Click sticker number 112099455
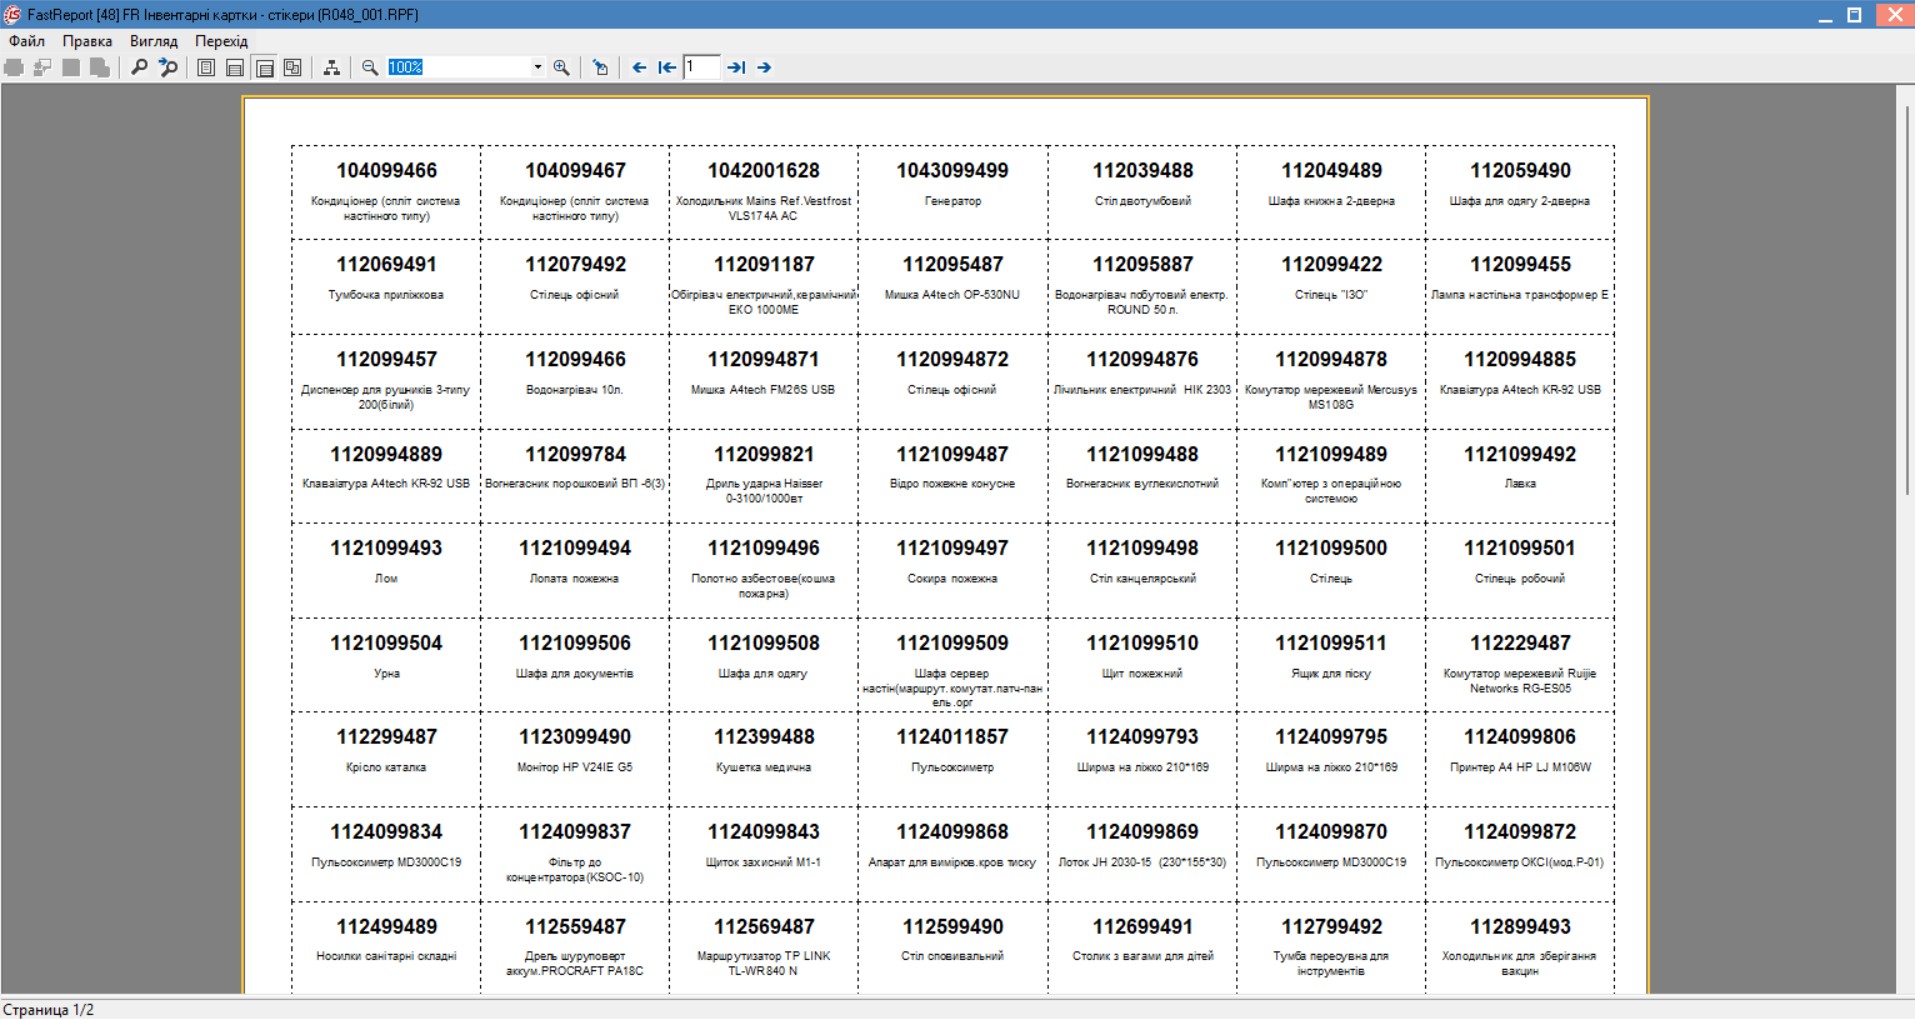Screen dimensions: 1915x1019 click(1520, 265)
